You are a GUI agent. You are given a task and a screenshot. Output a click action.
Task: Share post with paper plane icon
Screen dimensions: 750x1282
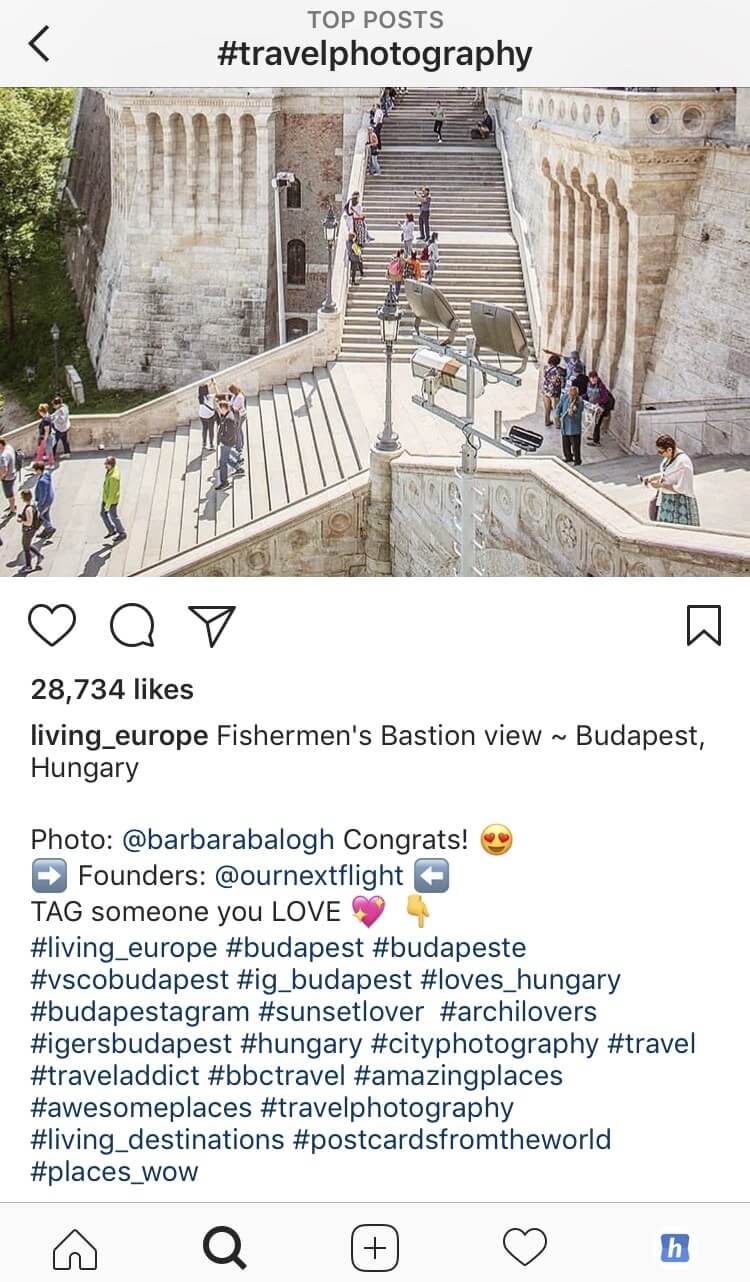212,626
